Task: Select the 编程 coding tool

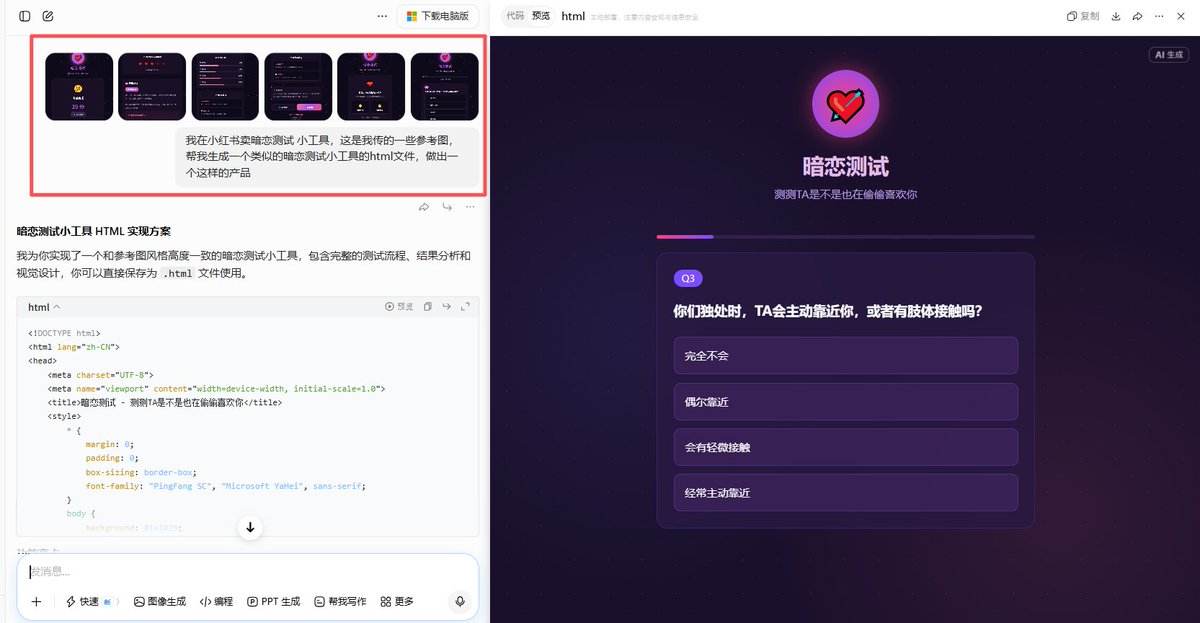Action: coord(216,601)
